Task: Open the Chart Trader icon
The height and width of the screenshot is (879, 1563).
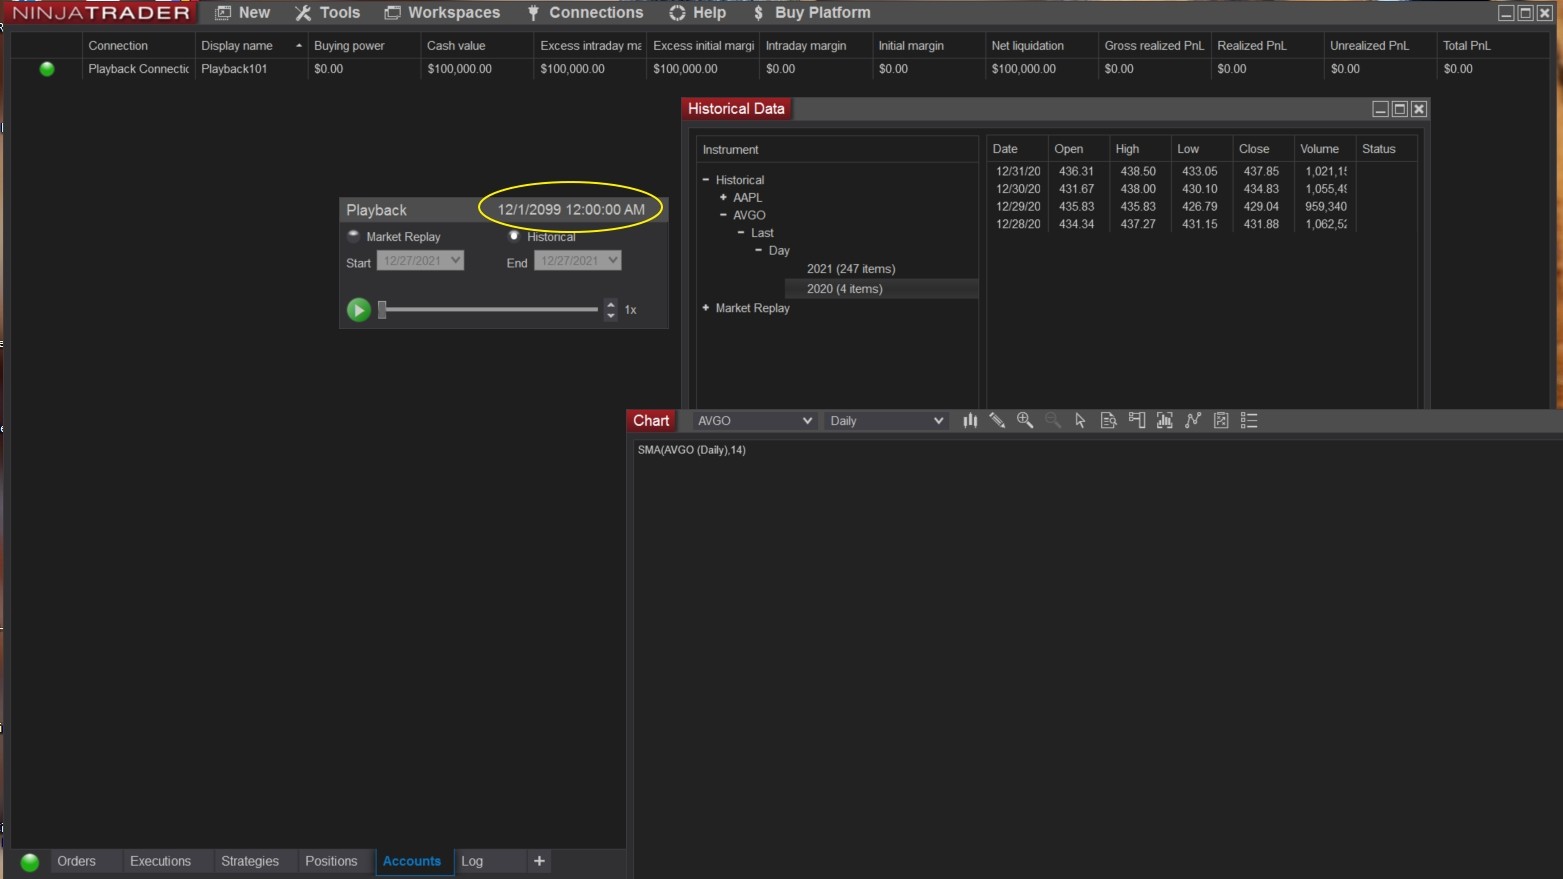Action: [1136, 421]
